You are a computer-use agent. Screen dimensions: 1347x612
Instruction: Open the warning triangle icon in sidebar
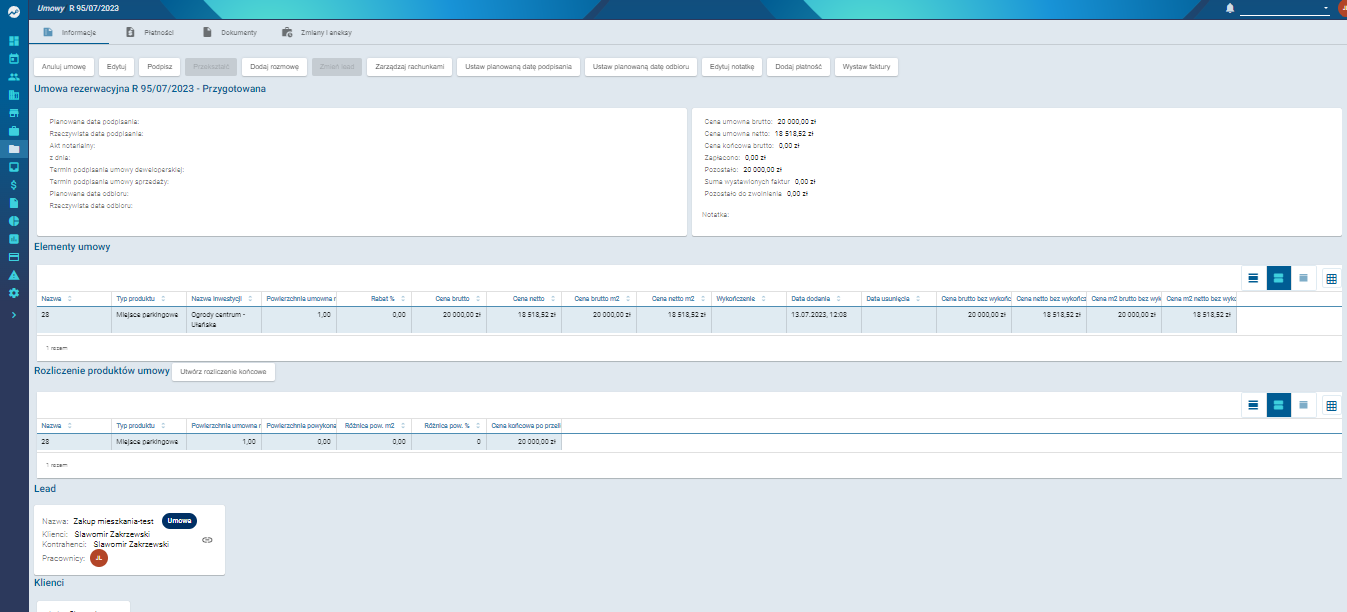(x=14, y=275)
